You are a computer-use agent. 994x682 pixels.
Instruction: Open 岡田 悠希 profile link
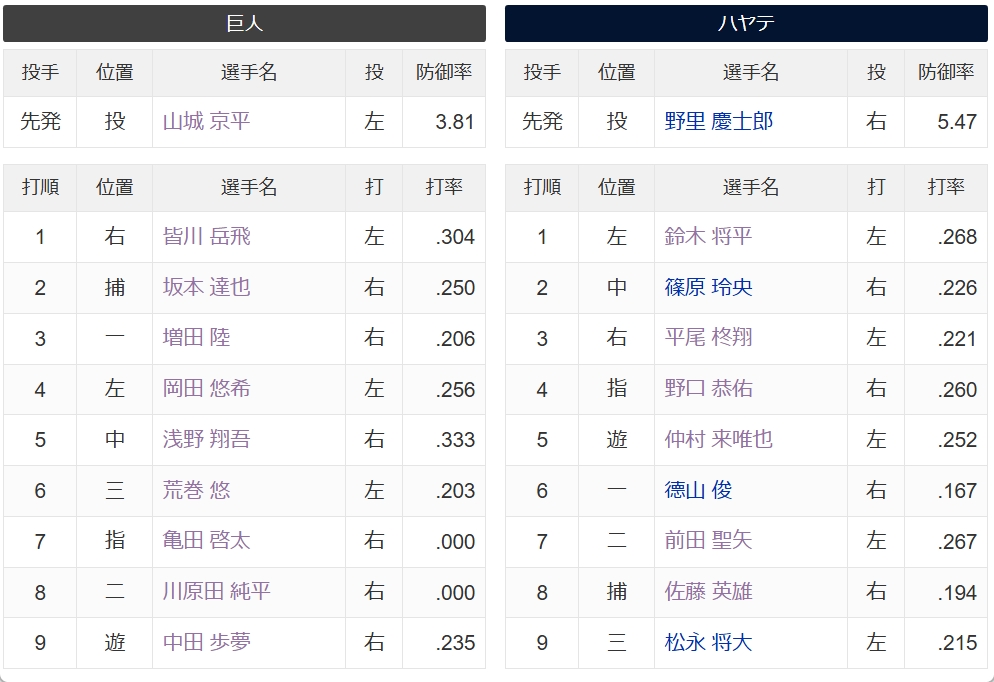point(207,389)
